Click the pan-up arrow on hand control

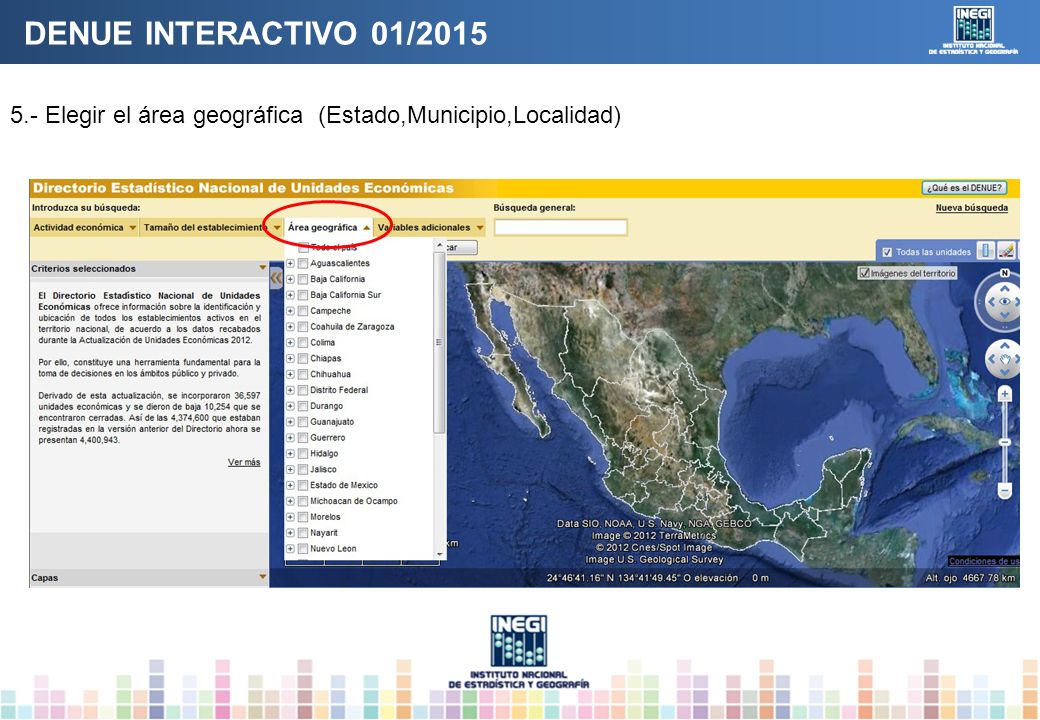[1005, 345]
